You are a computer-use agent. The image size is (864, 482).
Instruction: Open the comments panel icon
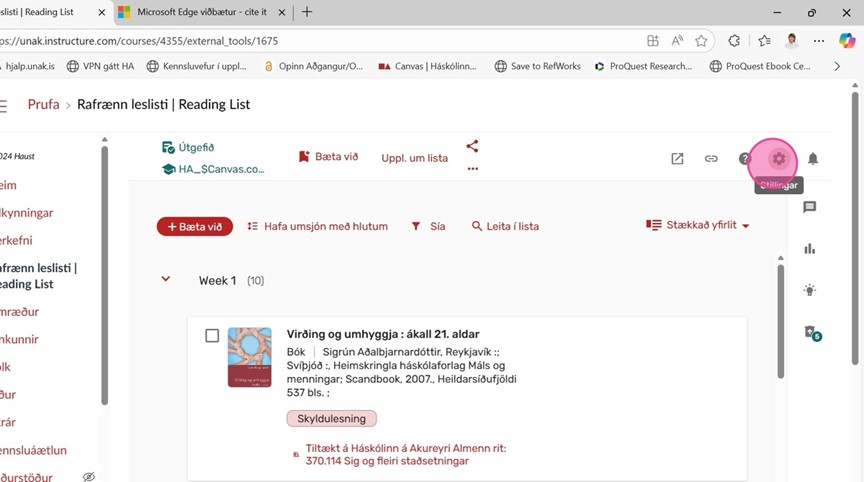[810, 207]
